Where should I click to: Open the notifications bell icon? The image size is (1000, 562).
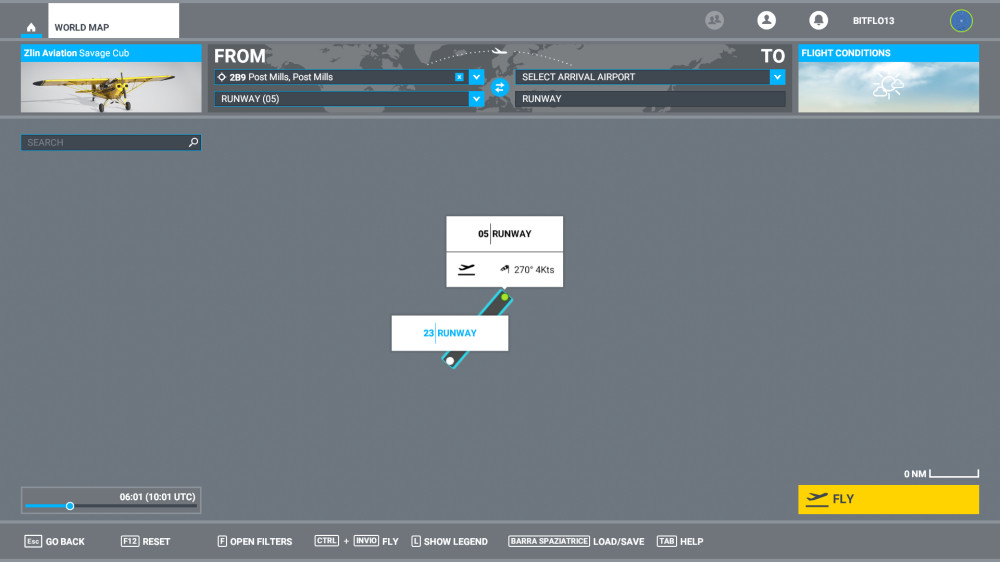818,20
